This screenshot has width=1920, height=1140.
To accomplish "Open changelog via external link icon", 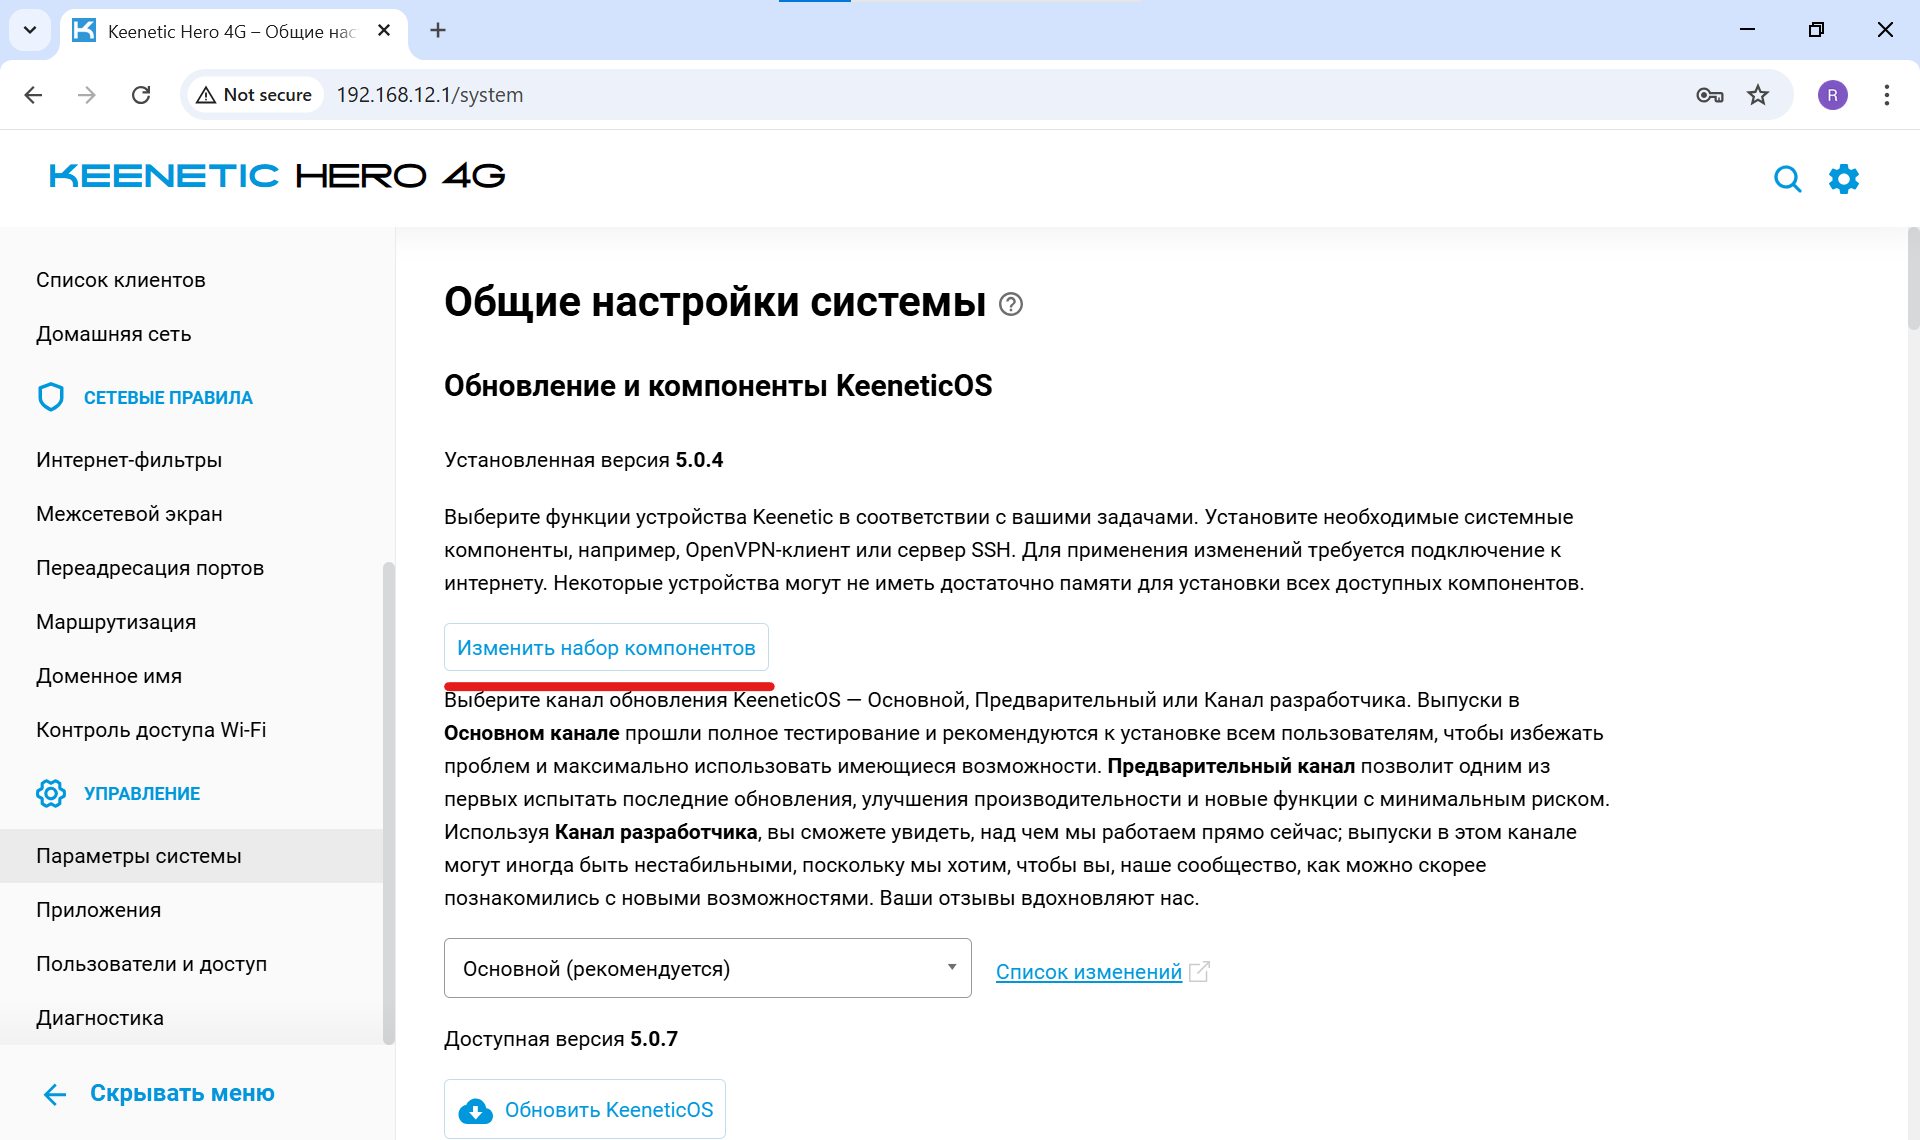I will (x=1199, y=970).
